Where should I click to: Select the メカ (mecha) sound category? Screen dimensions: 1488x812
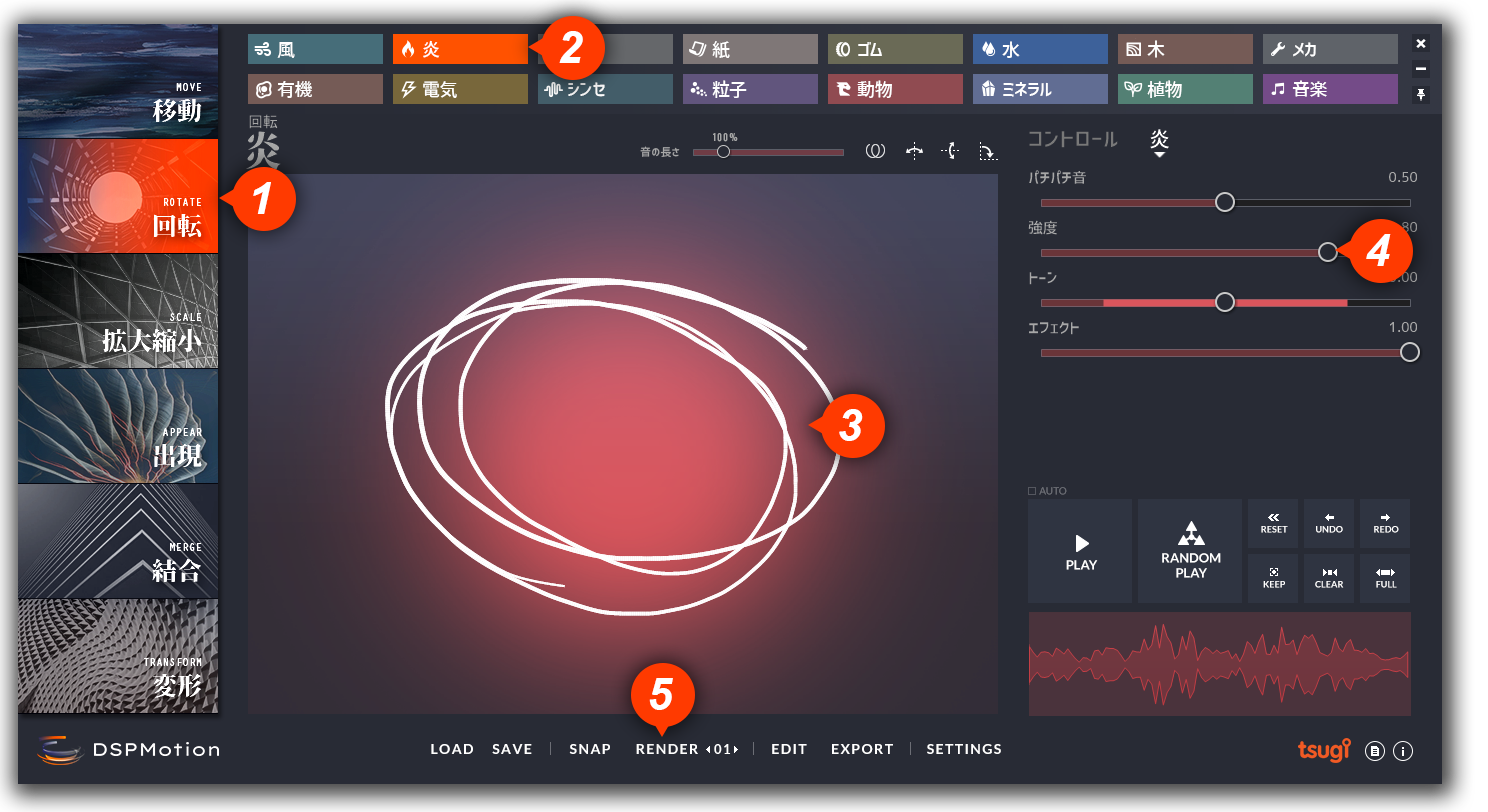1330,49
